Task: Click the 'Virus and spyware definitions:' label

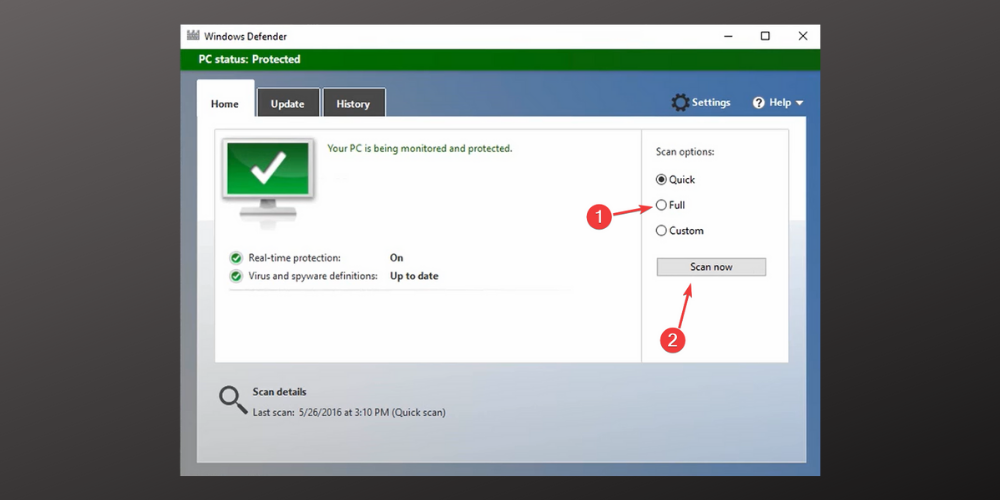Action: (x=313, y=276)
